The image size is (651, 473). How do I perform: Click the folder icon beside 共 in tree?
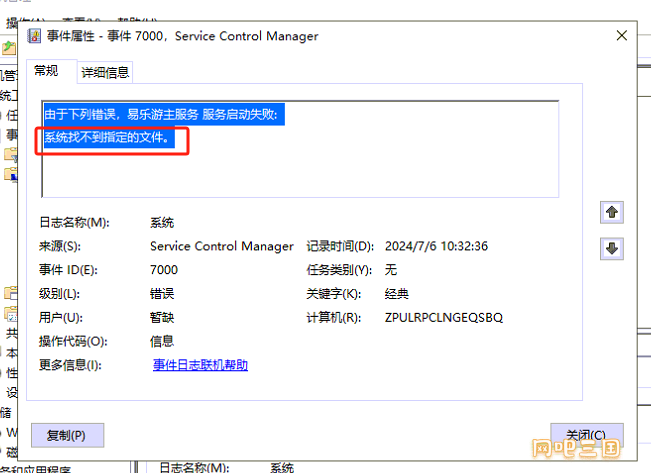[x=11, y=313]
